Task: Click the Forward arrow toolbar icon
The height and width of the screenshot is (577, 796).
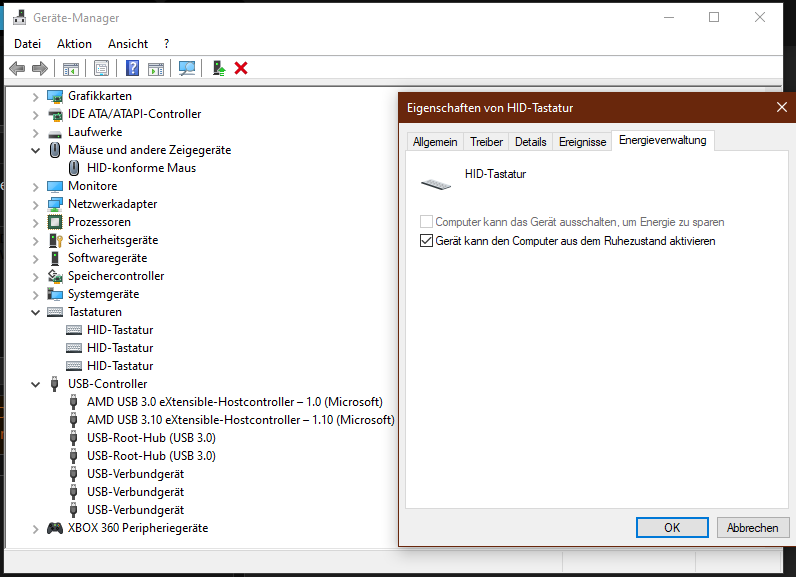Action: pyautogui.click(x=40, y=68)
